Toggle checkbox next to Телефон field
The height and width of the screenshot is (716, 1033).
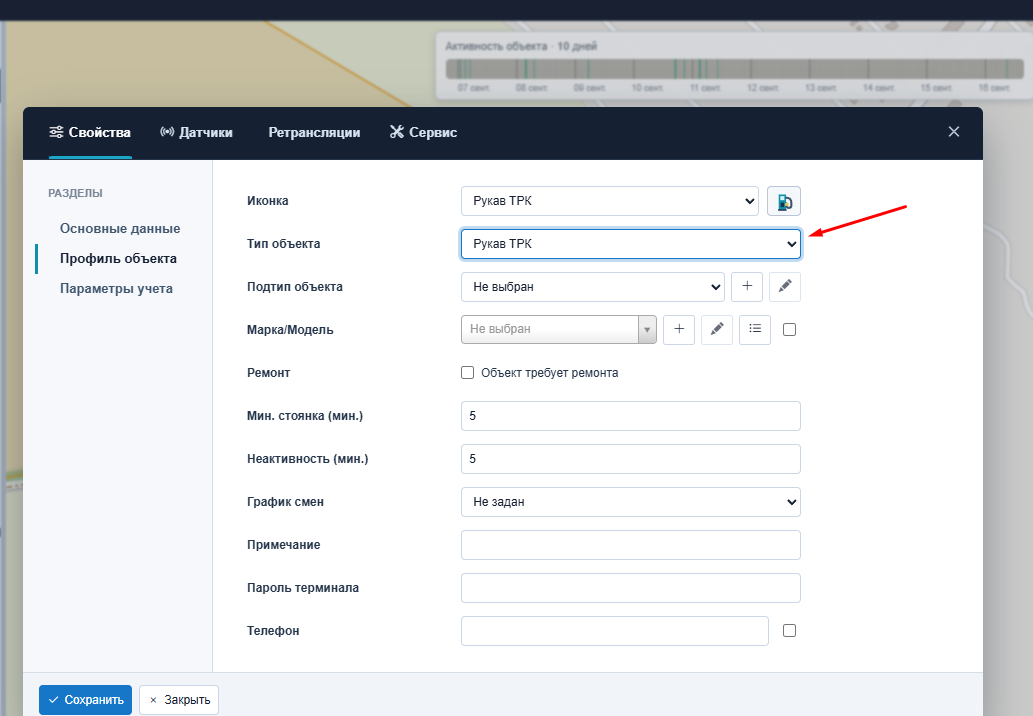click(789, 630)
